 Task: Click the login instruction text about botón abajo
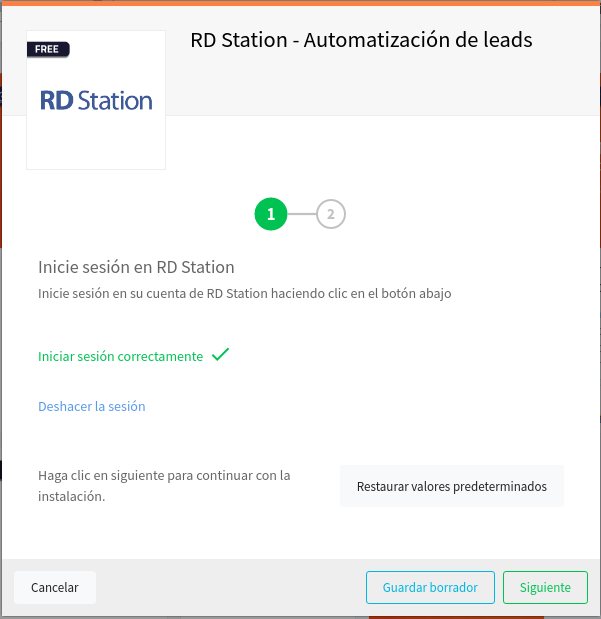244,294
